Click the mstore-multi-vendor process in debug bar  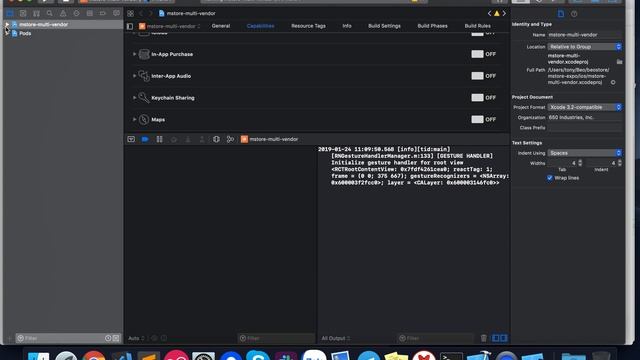(x=269, y=139)
